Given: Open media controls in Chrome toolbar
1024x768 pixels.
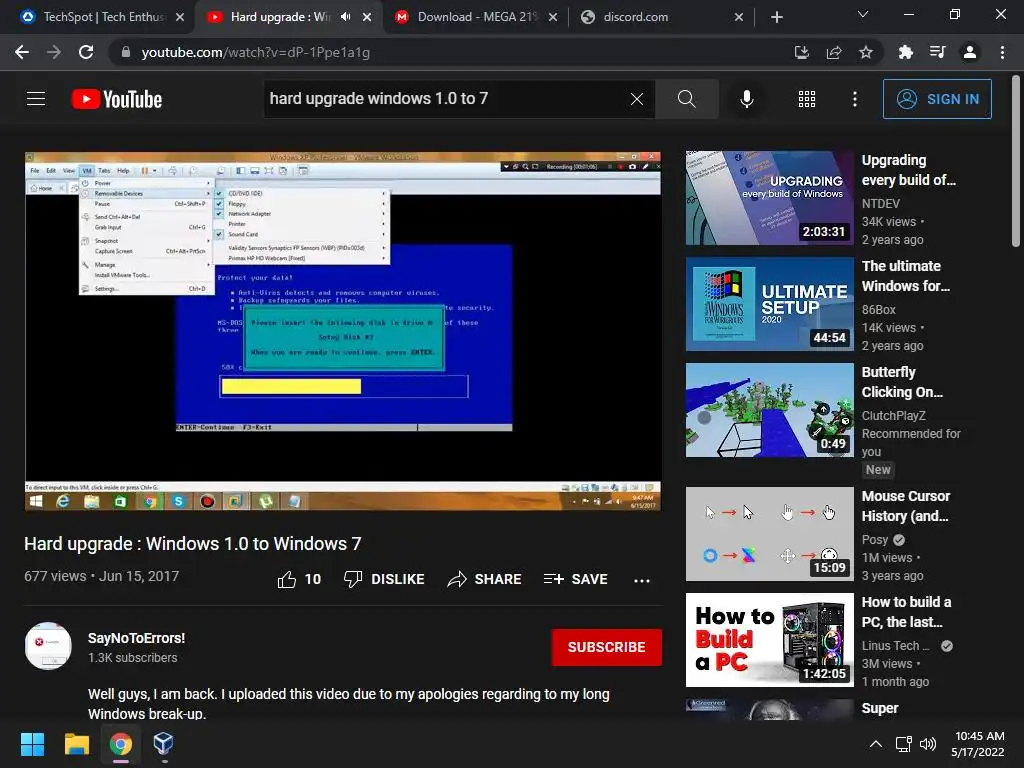Looking at the screenshot, I should pos(937,52).
